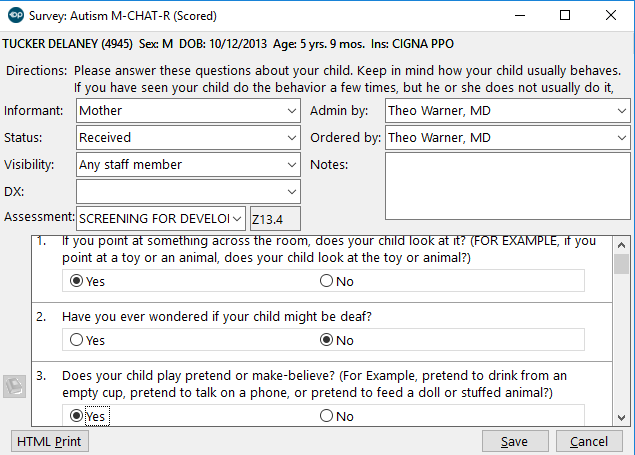Click the survey window's app icon in title bar

[x=14, y=16]
